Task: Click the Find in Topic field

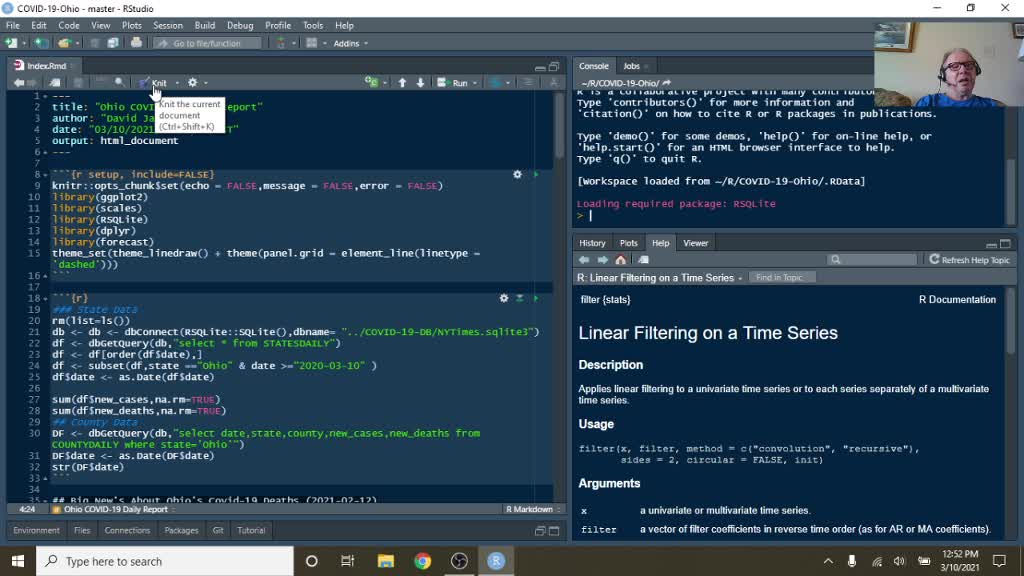Action: click(782, 278)
